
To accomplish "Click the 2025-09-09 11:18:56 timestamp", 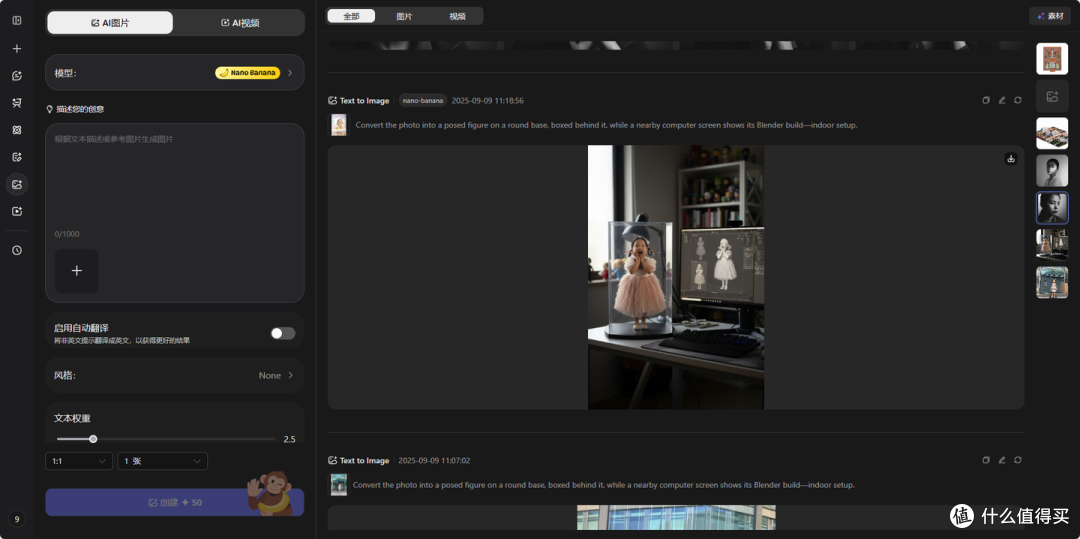I will 488,101.
